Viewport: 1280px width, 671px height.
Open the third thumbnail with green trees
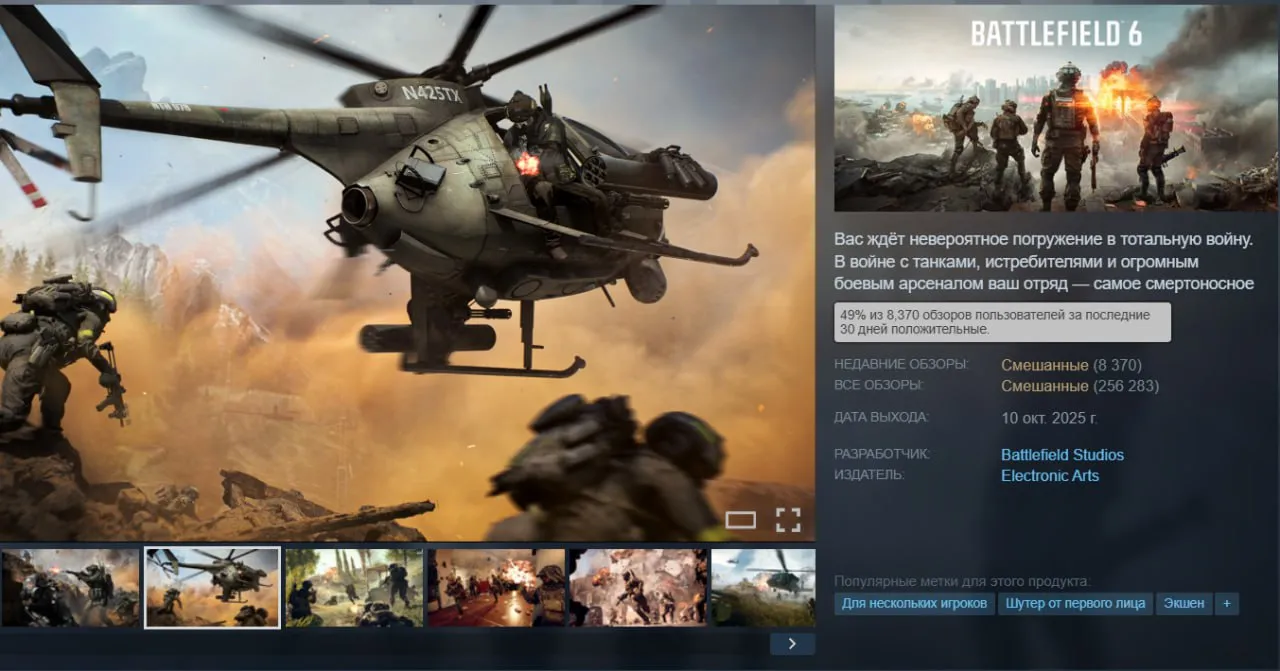(354, 588)
